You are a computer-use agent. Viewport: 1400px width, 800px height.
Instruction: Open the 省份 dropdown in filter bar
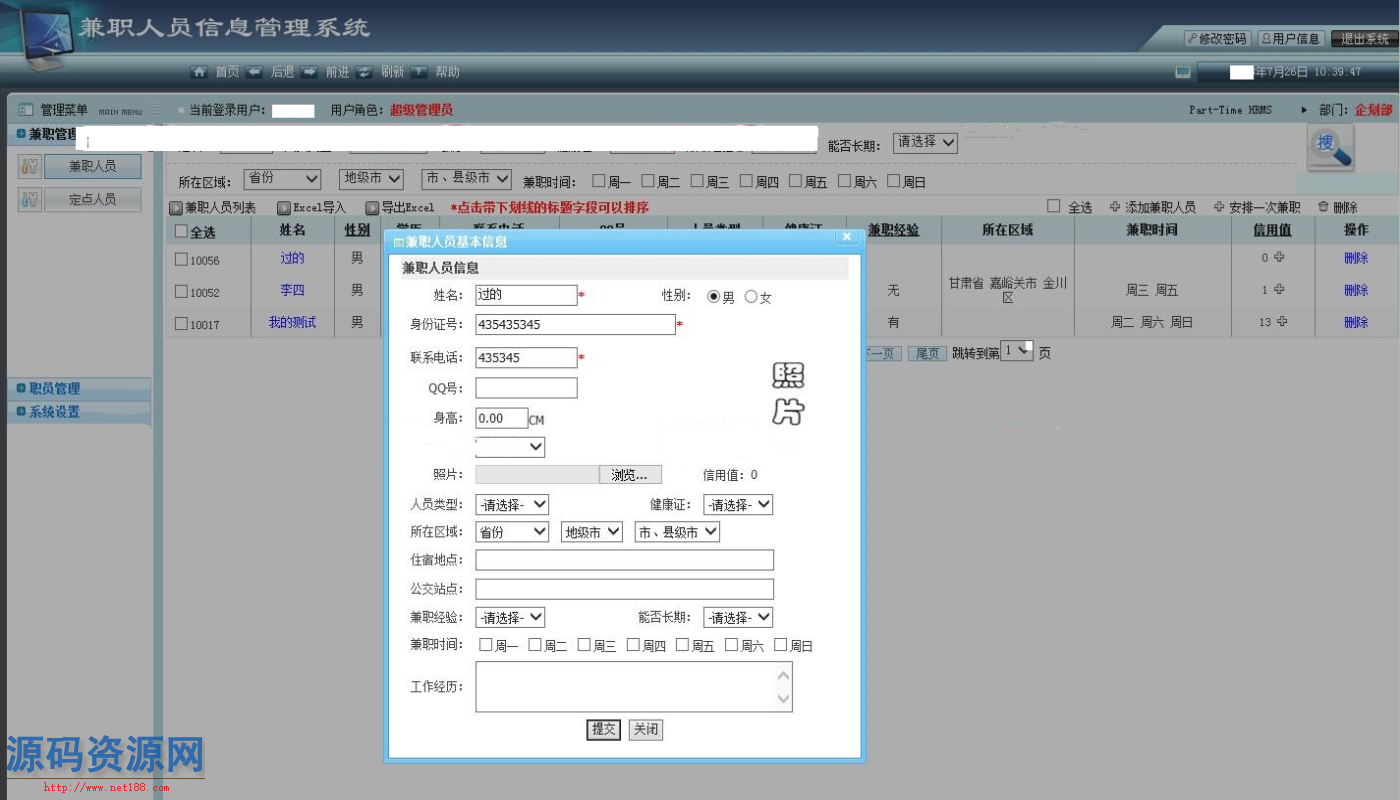[283, 178]
